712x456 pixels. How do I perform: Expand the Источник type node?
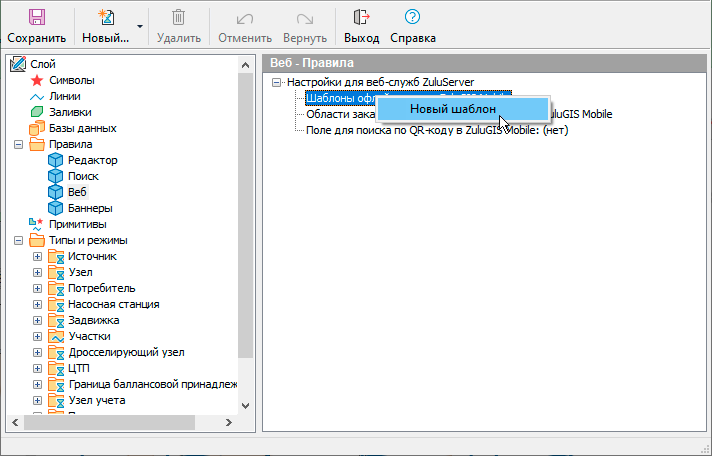pos(38,256)
